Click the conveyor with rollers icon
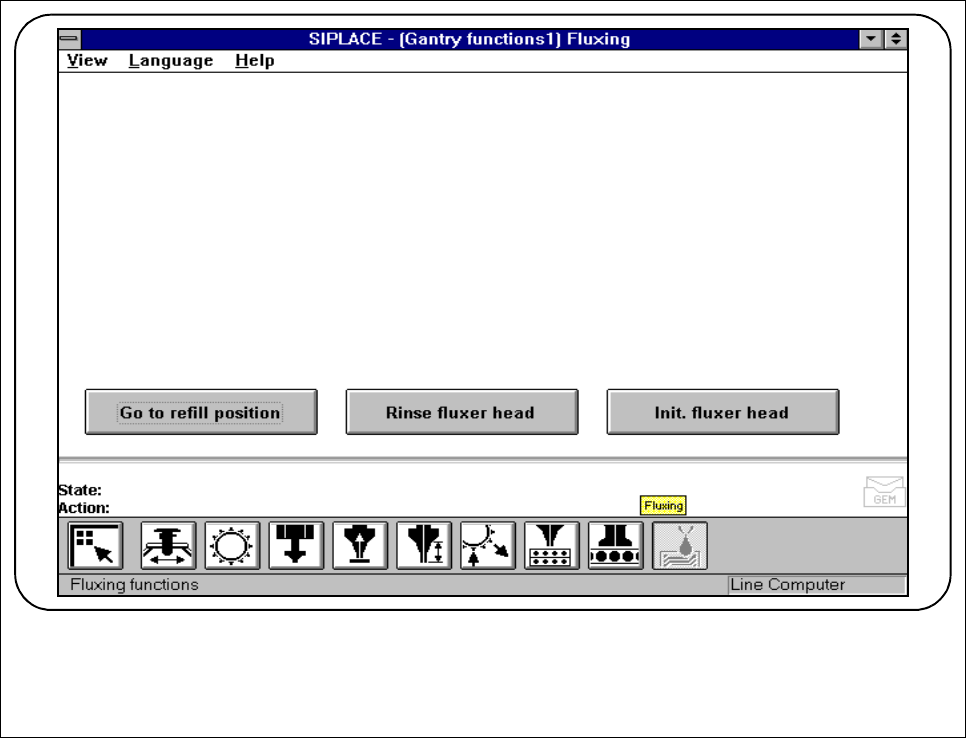The height and width of the screenshot is (738, 966). 616,546
